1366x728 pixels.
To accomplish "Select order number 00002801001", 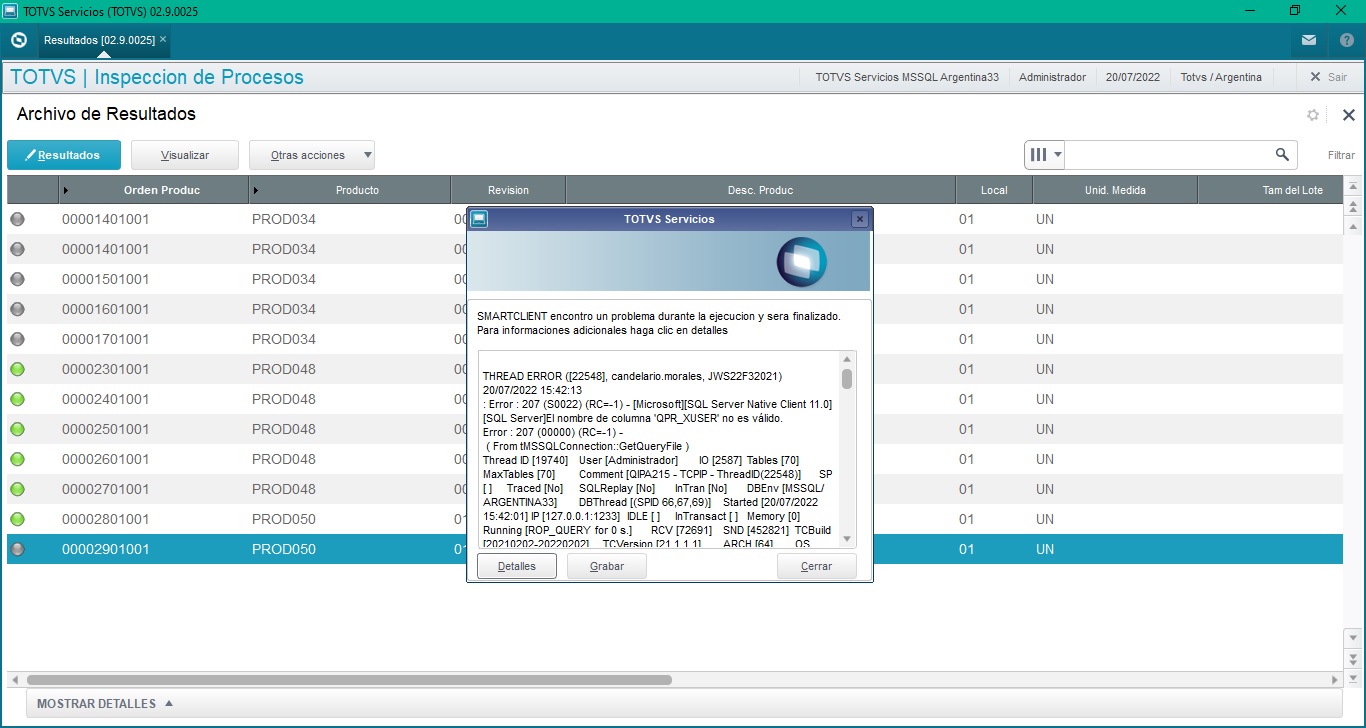I will (106, 519).
